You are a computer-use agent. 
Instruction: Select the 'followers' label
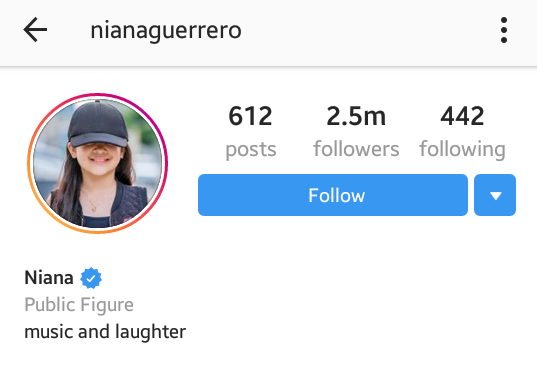tap(356, 149)
